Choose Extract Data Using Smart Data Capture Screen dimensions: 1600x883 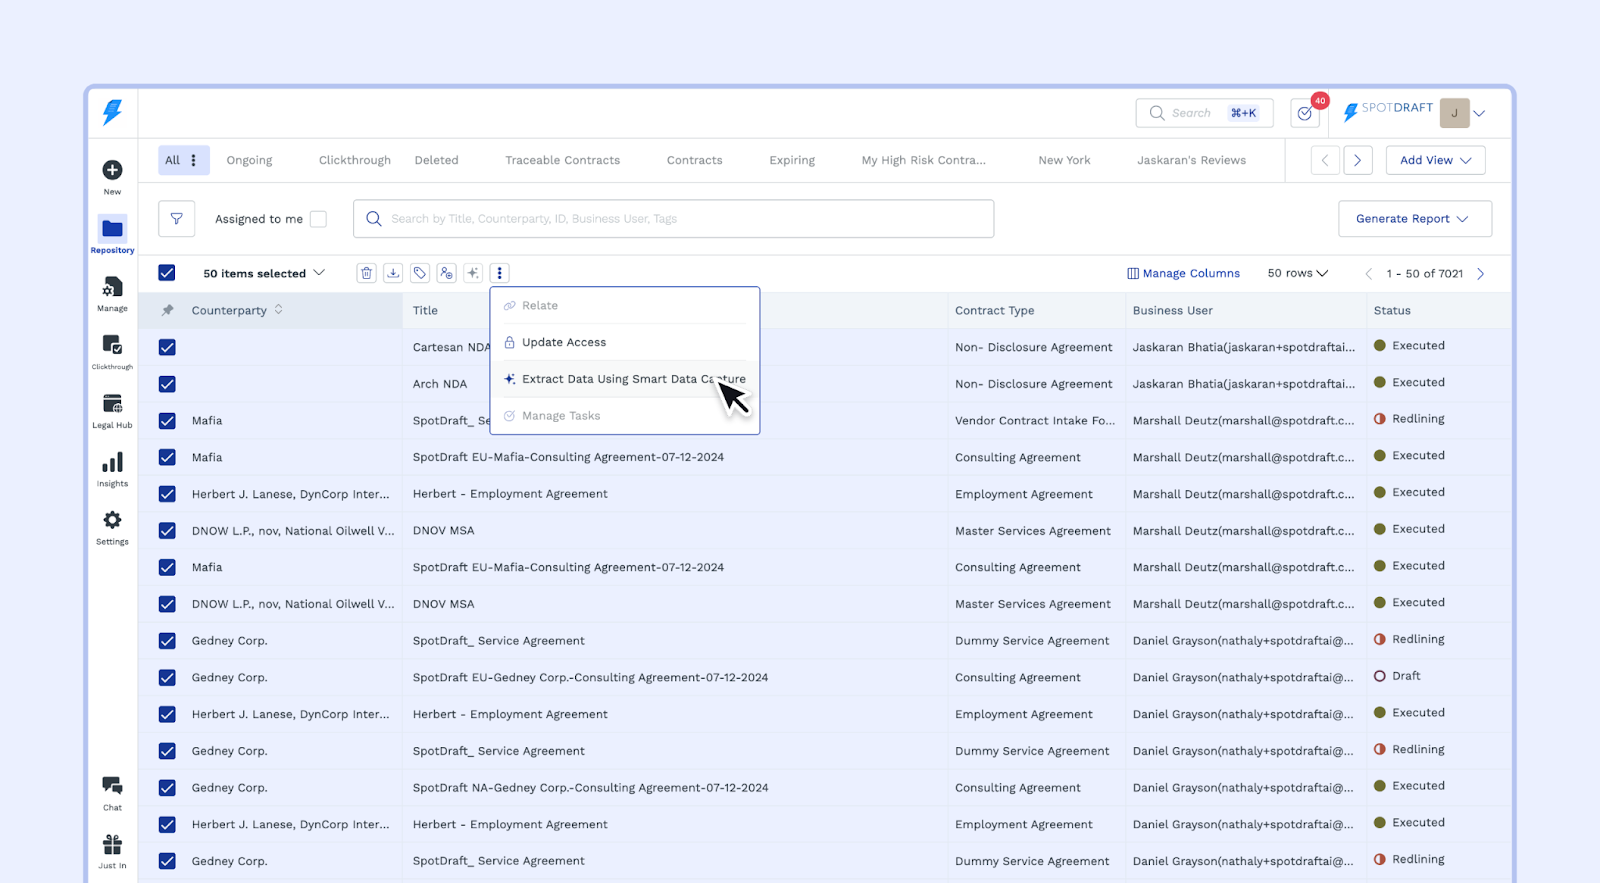(x=625, y=379)
